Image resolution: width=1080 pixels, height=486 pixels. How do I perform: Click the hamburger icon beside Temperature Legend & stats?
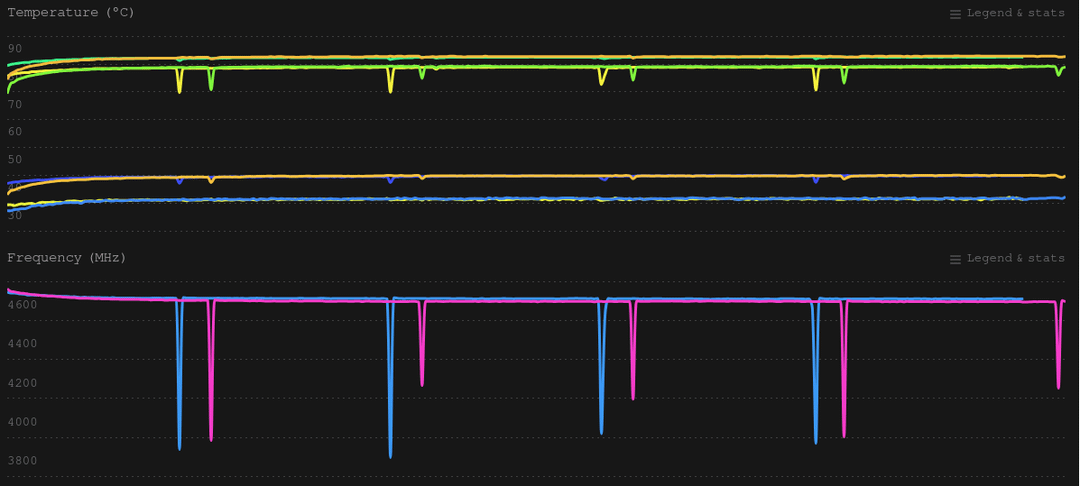point(955,14)
